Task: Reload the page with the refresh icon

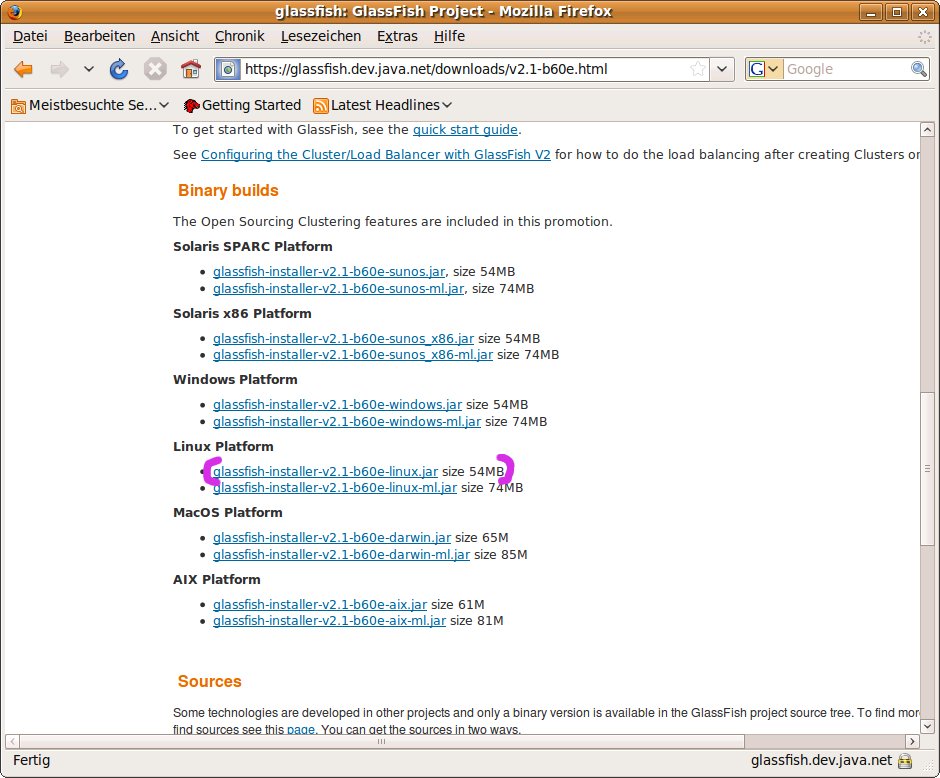Action: click(x=119, y=69)
